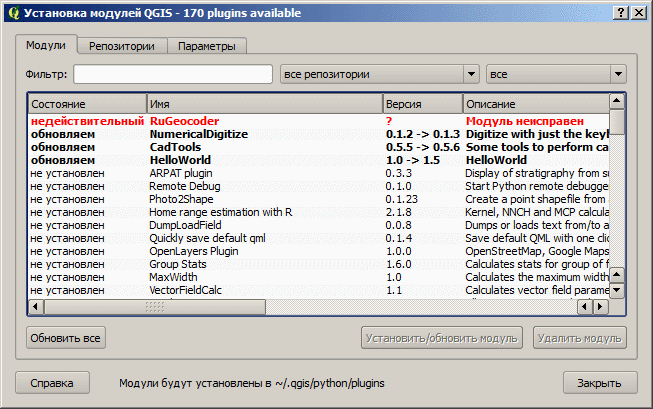The image size is (653, 409).
Task: Click the vertical scrollbar down arrow
Action: coord(617,289)
